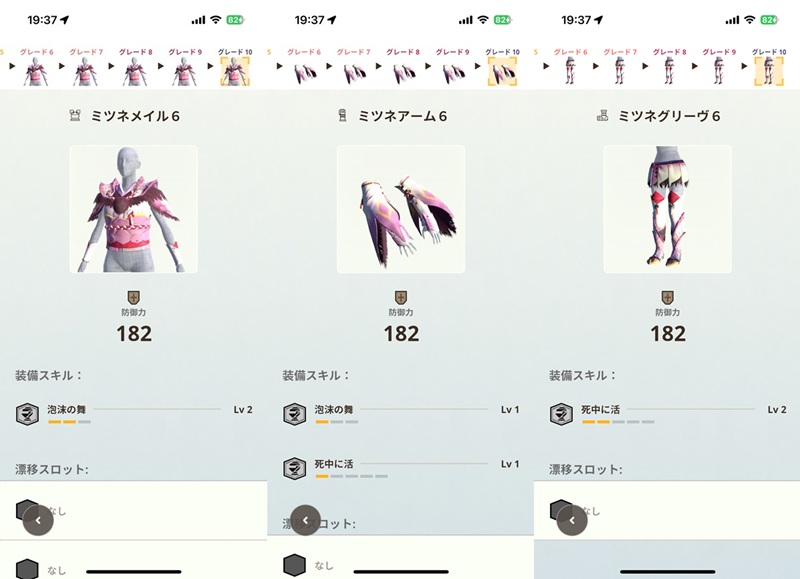This screenshot has width=800, height=579.
Task: Select Grade 7 leg armor thumbnail
Action: [620, 70]
